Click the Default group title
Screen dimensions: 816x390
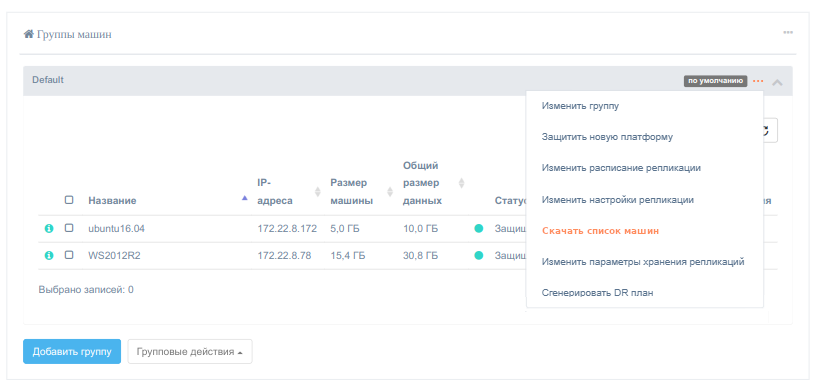coord(48,80)
